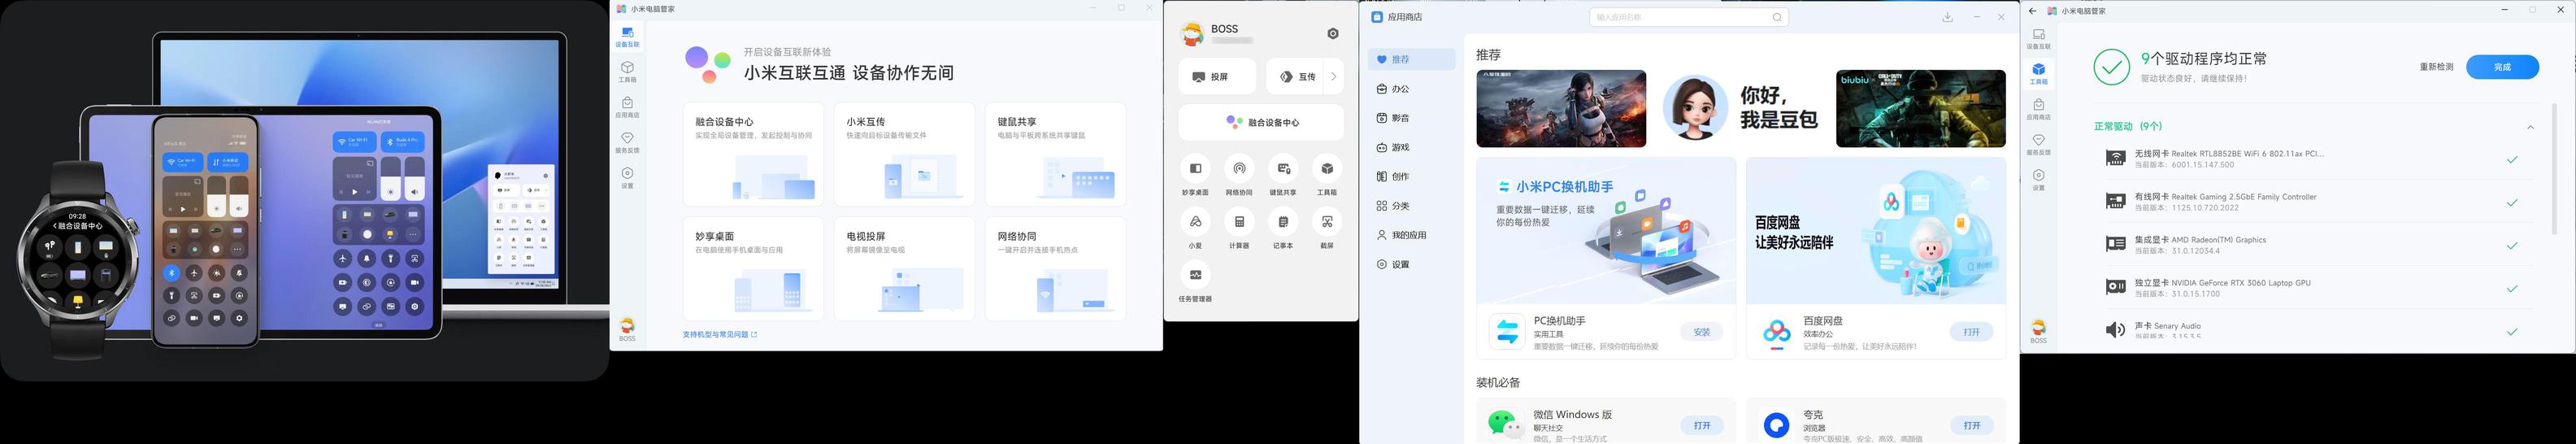
Task: Select 应用商店 in driver window sidebar
Action: coord(2038,110)
